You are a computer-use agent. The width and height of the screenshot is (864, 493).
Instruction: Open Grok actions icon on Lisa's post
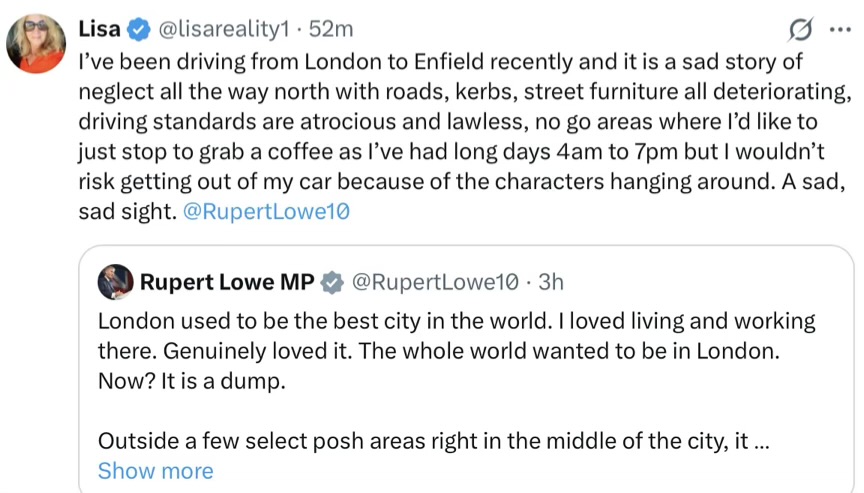point(800,29)
